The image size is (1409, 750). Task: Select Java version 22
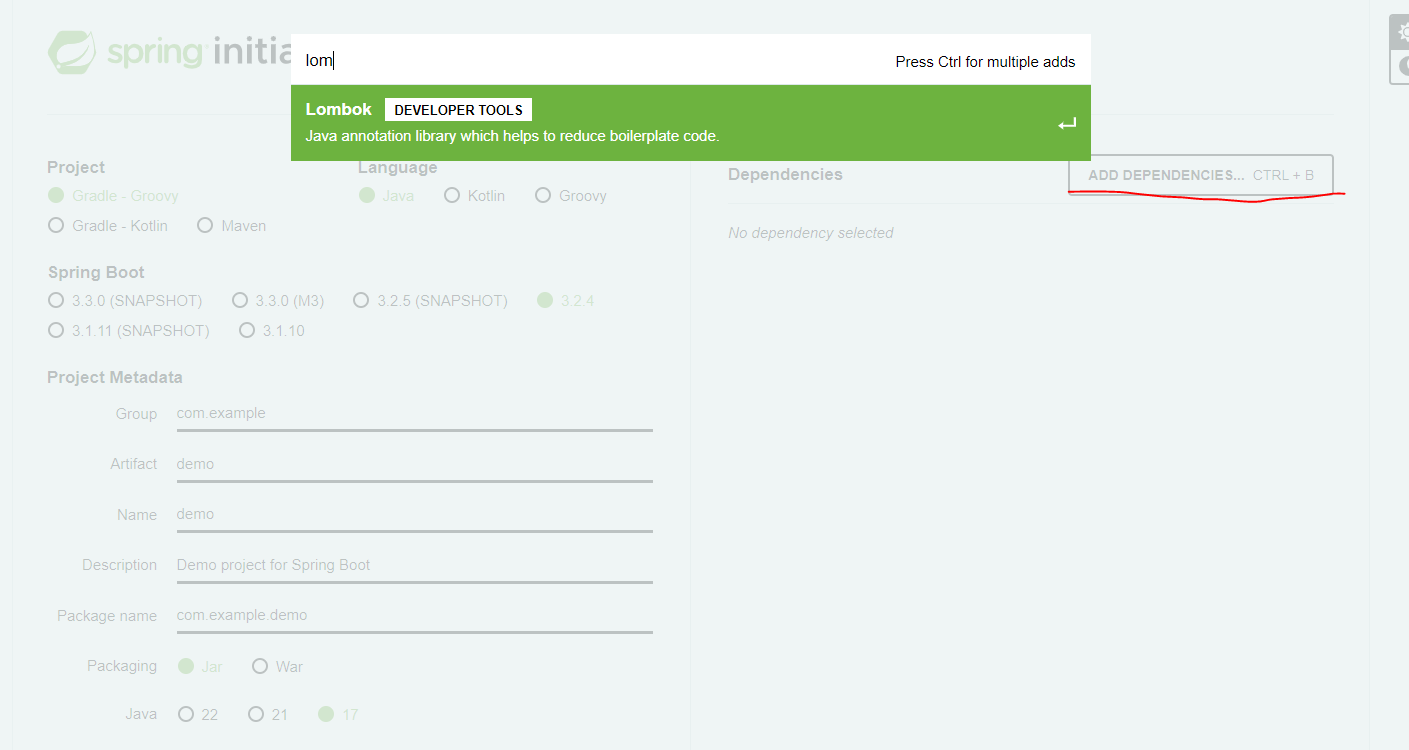click(x=198, y=714)
